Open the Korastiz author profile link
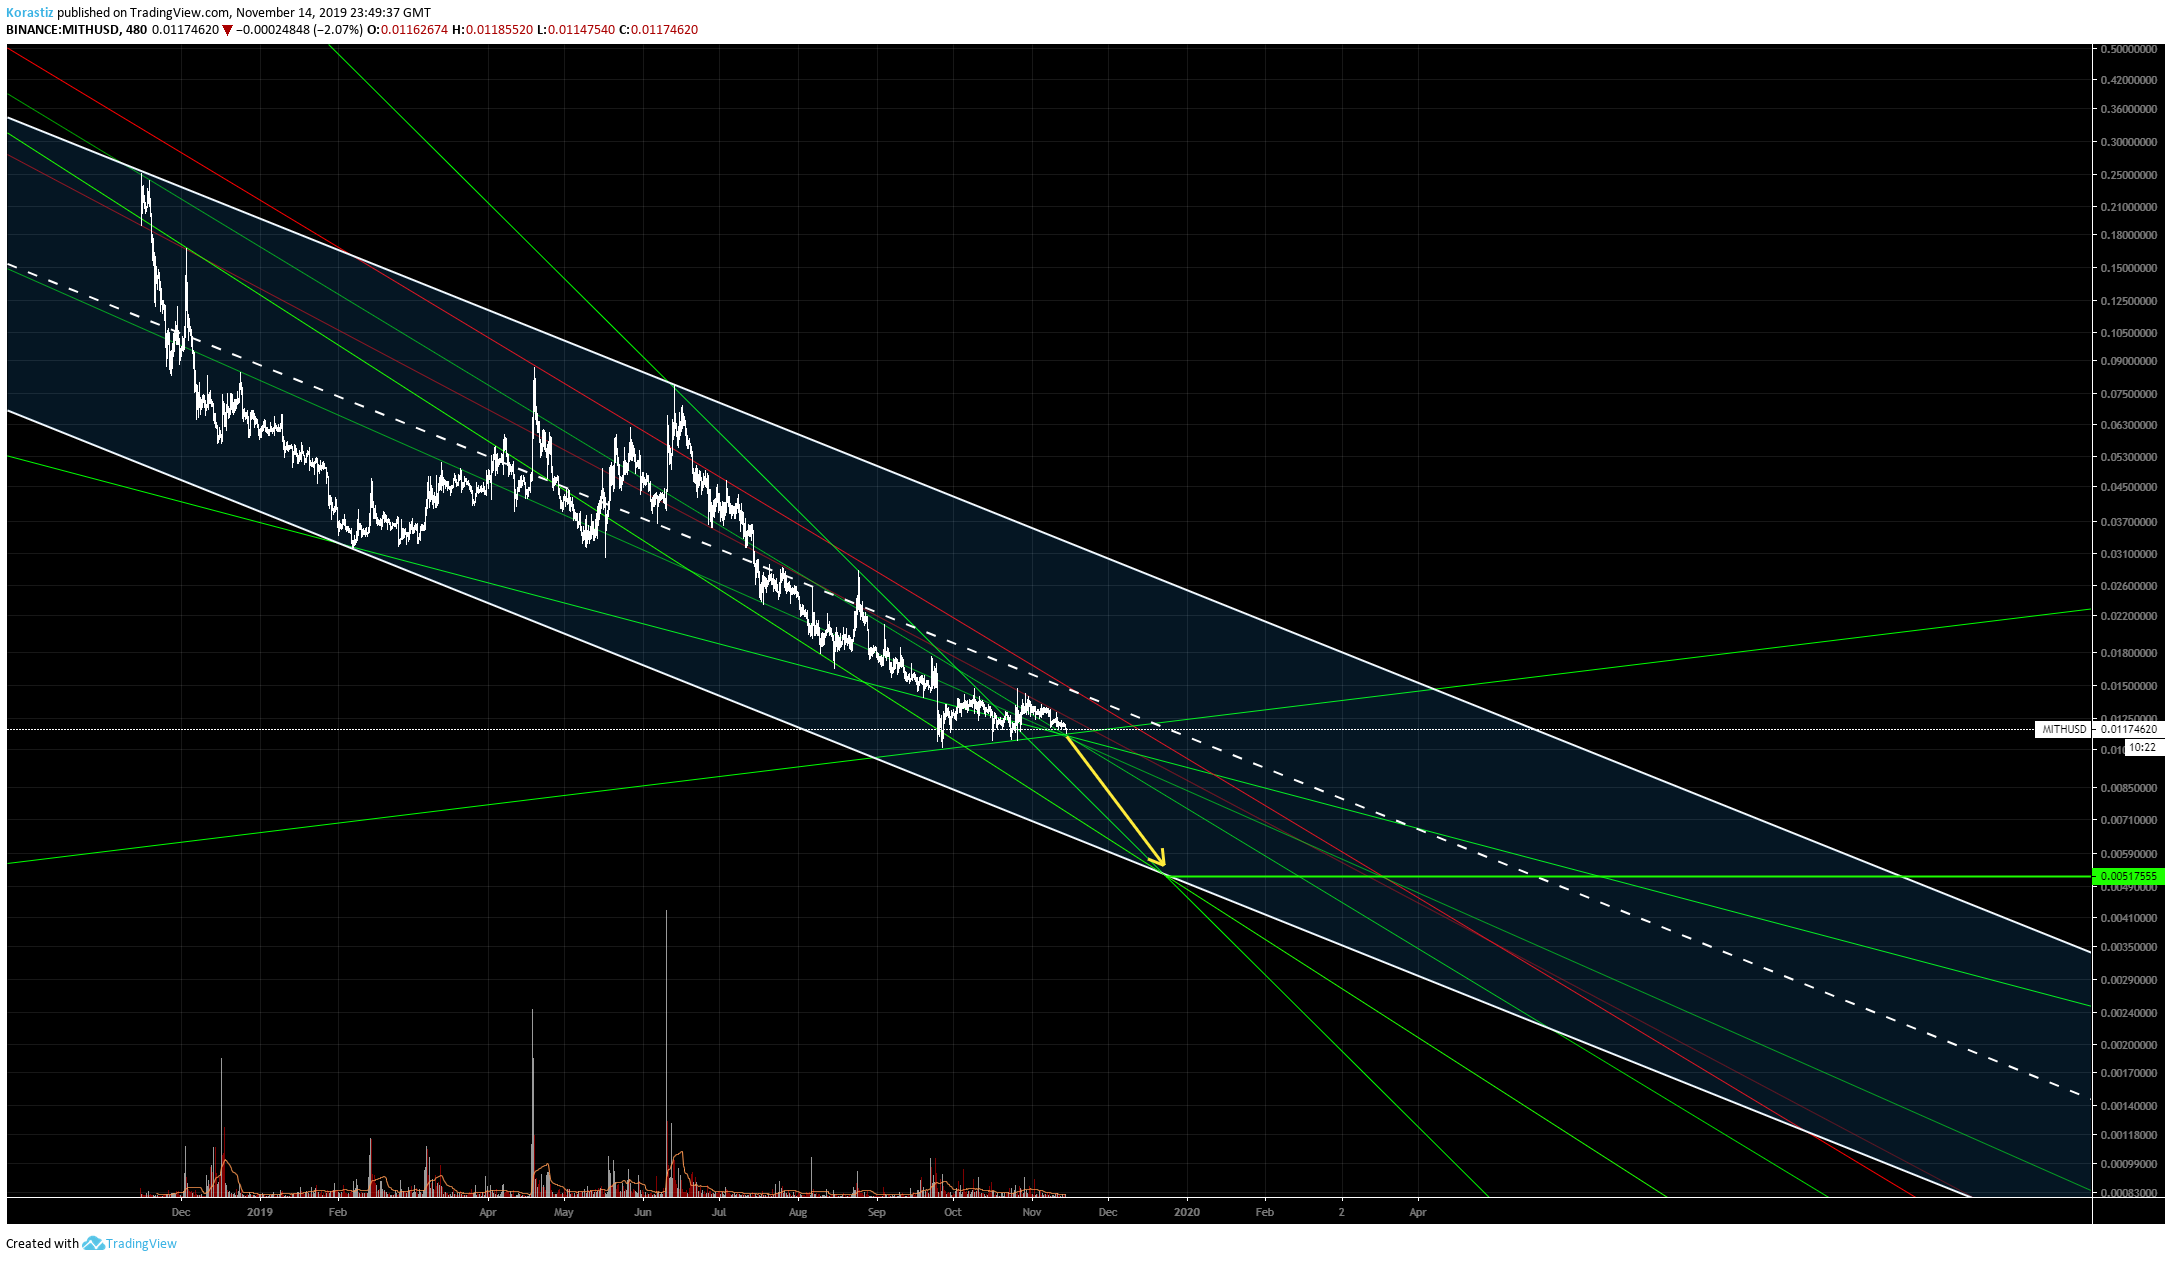The height and width of the screenshot is (1261, 2172). (29, 13)
